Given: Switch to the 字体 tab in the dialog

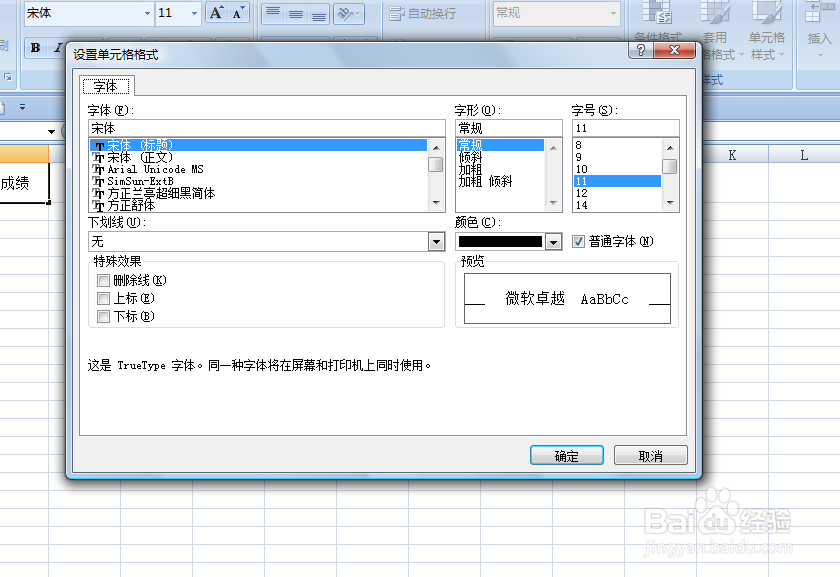Looking at the screenshot, I should [x=106, y=87].
